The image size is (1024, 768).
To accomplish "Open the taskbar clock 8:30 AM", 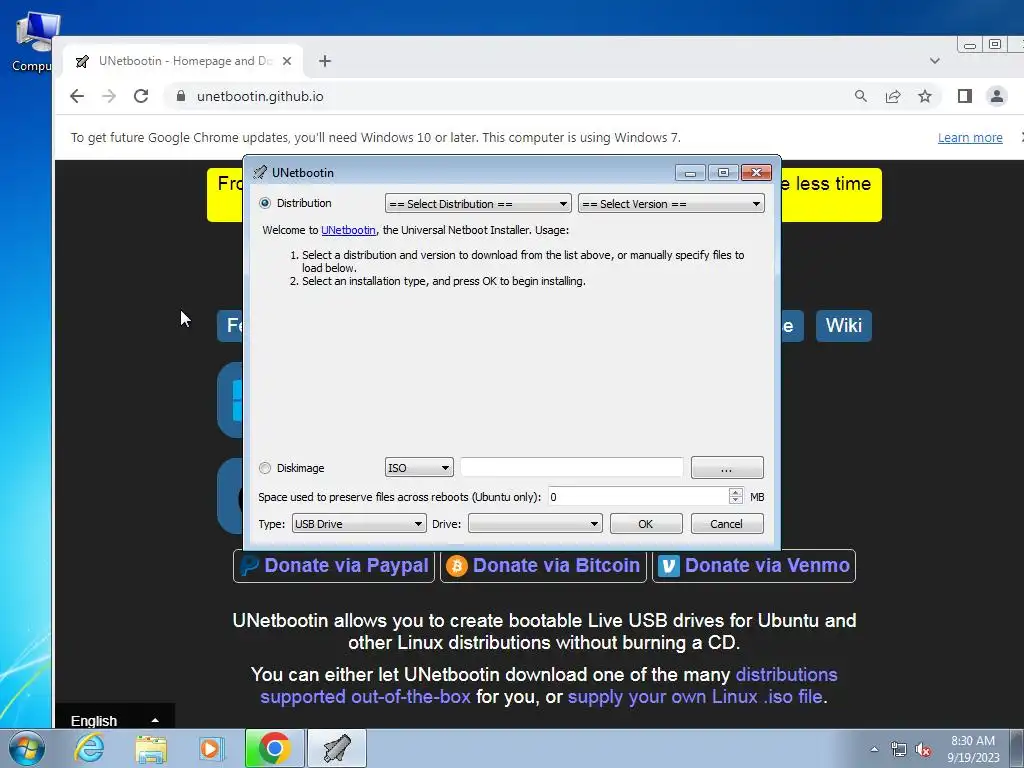I will (x=973, y=749).
